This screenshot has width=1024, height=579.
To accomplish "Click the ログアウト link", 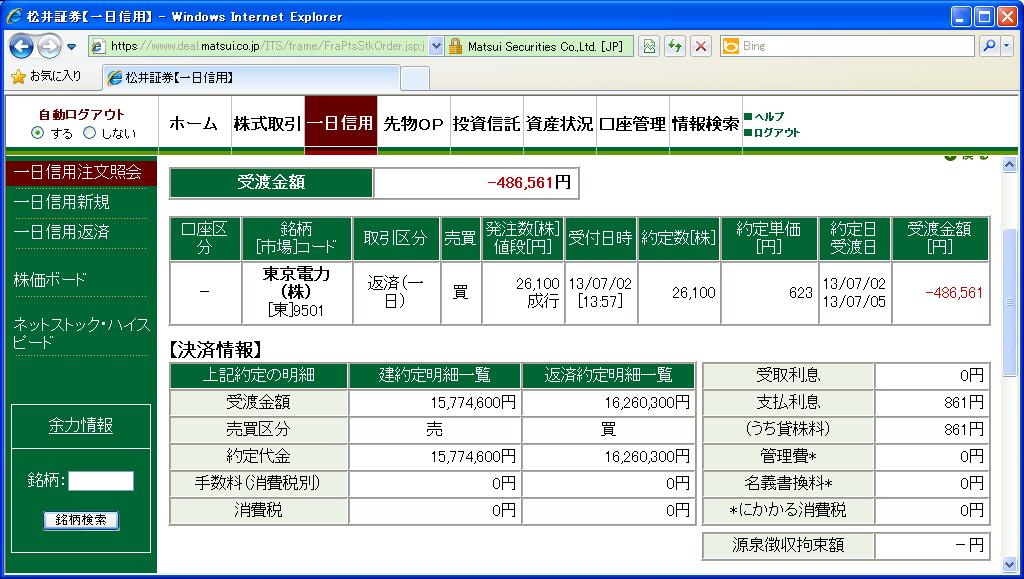I will tap(776, 132).
